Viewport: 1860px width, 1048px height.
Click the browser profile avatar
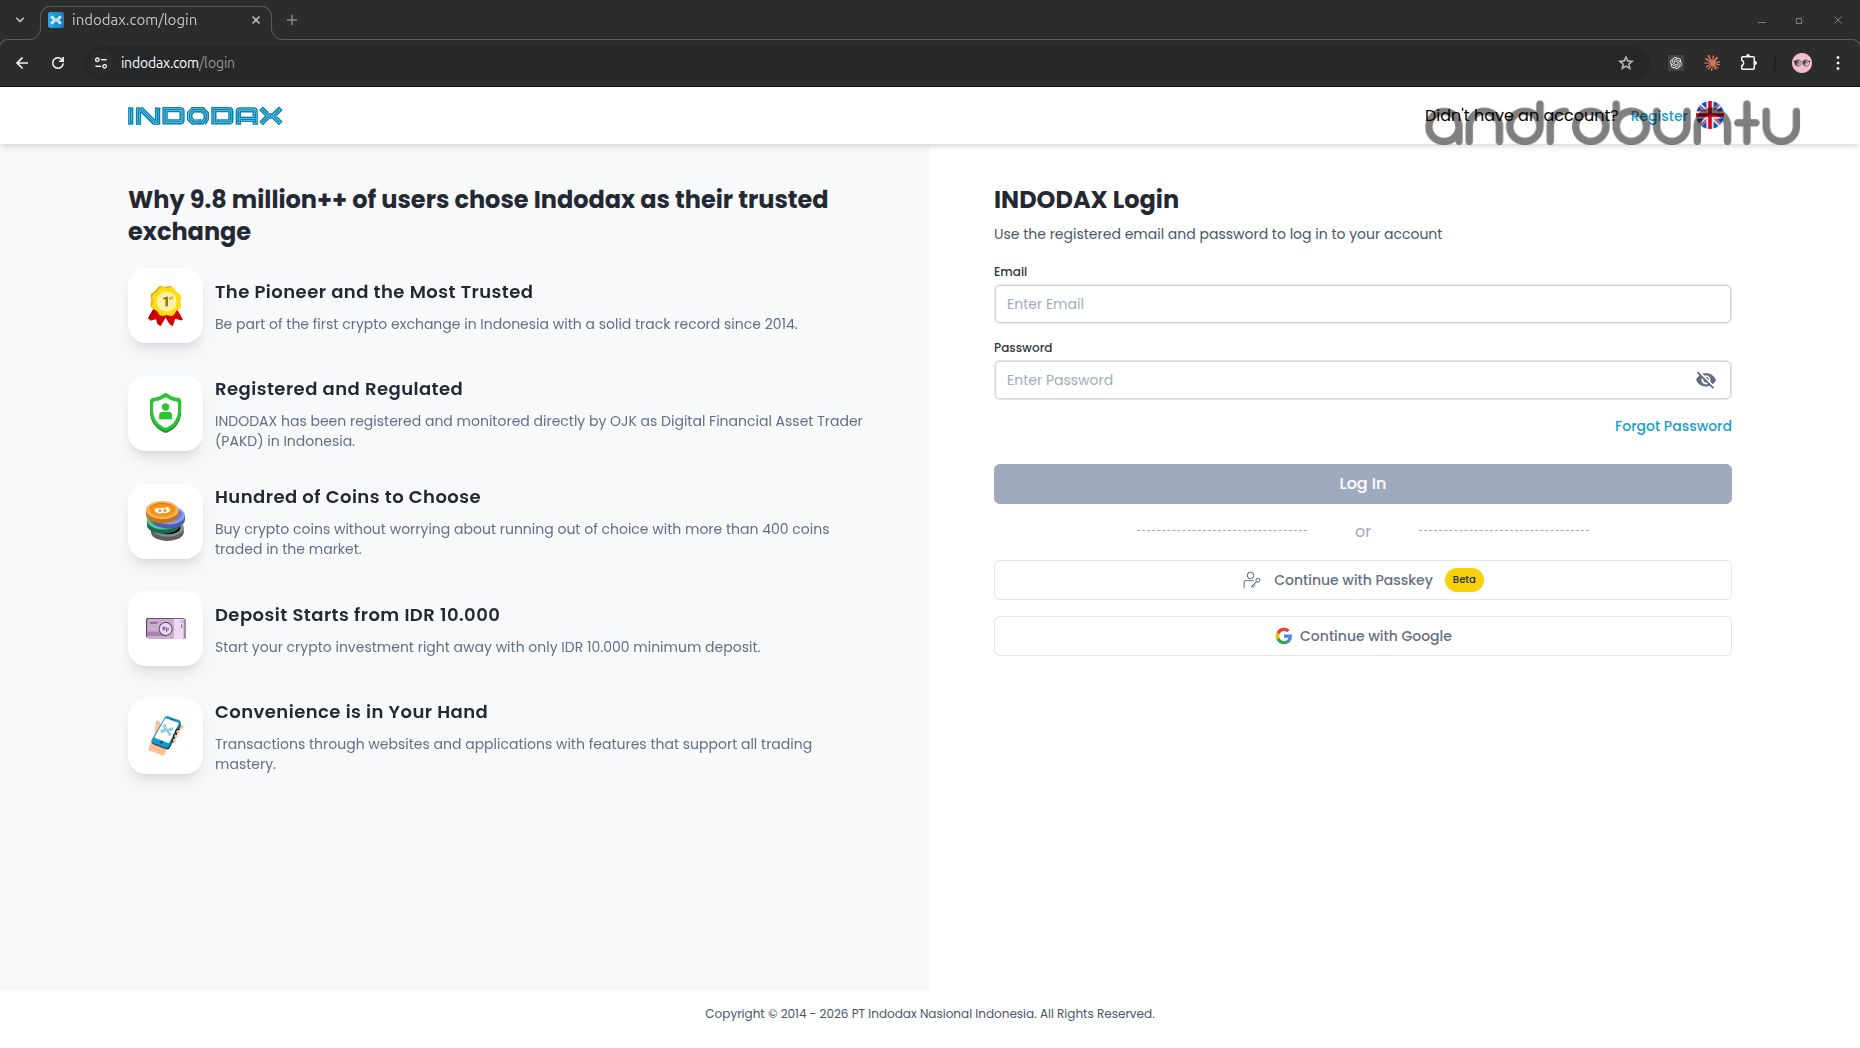point(1802,63)
